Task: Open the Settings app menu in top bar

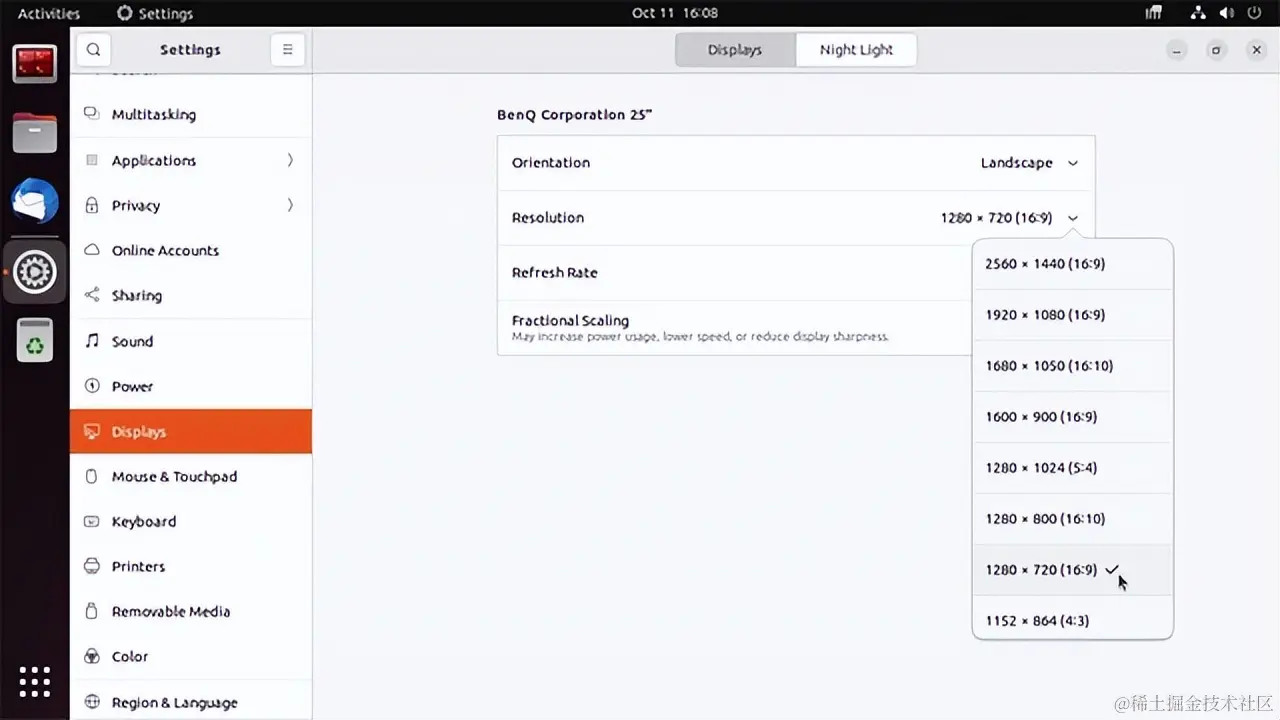Action: pos(155,13)
